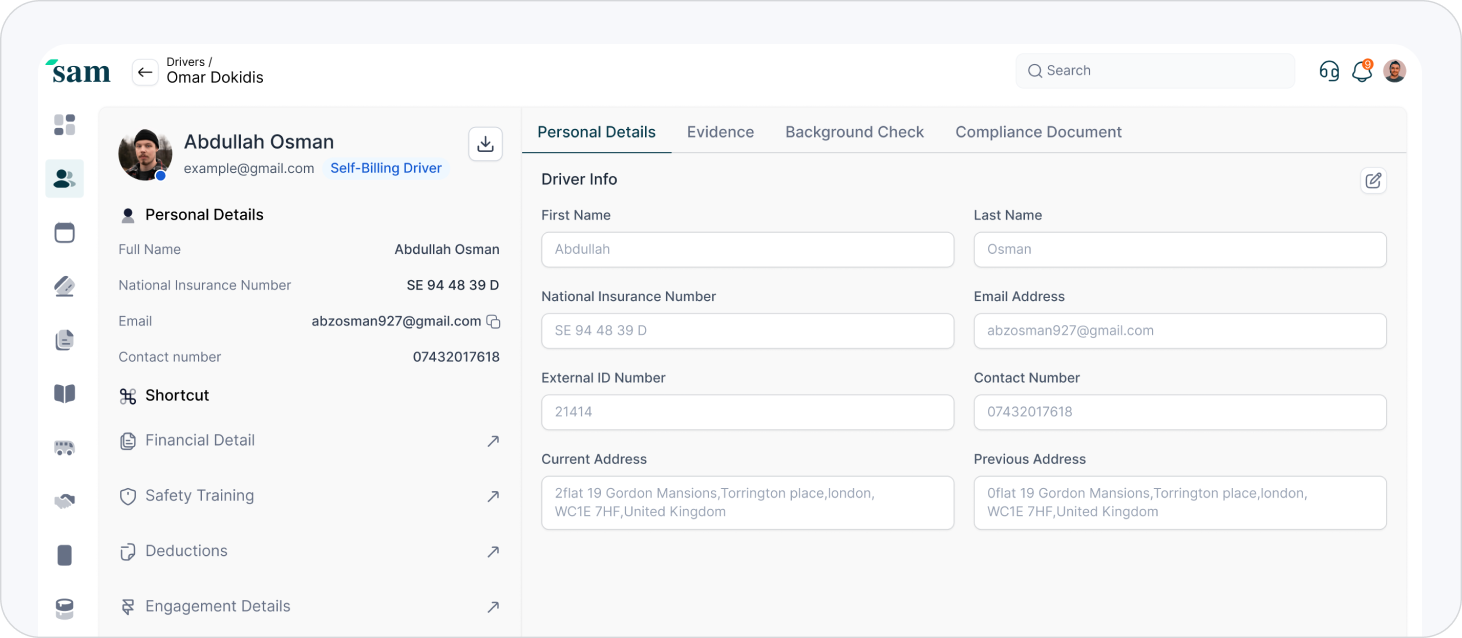Open the Financial Detail shortcut

coord(200,440)
